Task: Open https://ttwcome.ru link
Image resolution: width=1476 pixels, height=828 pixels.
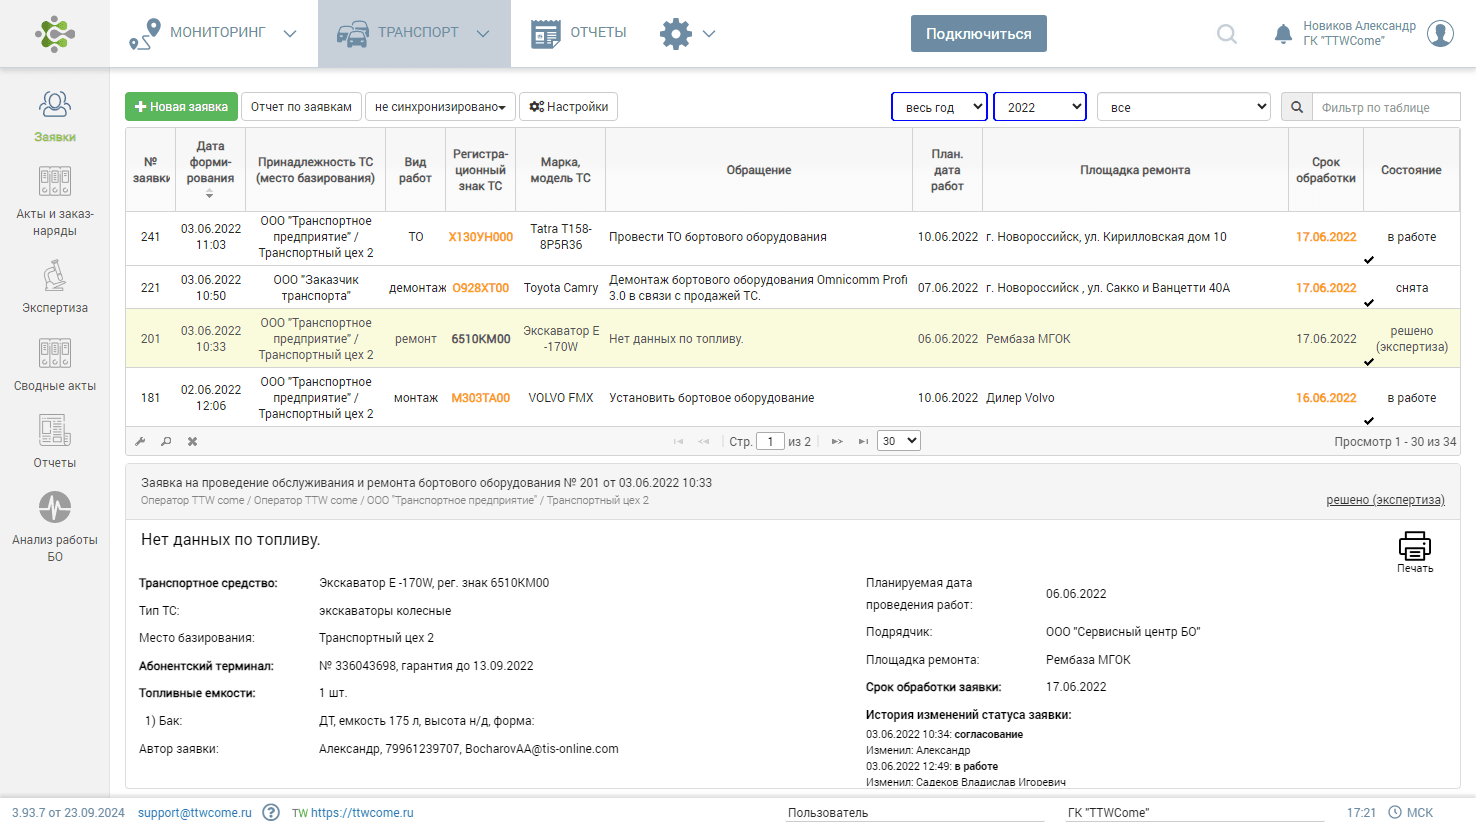Action: tap(362, 813)
